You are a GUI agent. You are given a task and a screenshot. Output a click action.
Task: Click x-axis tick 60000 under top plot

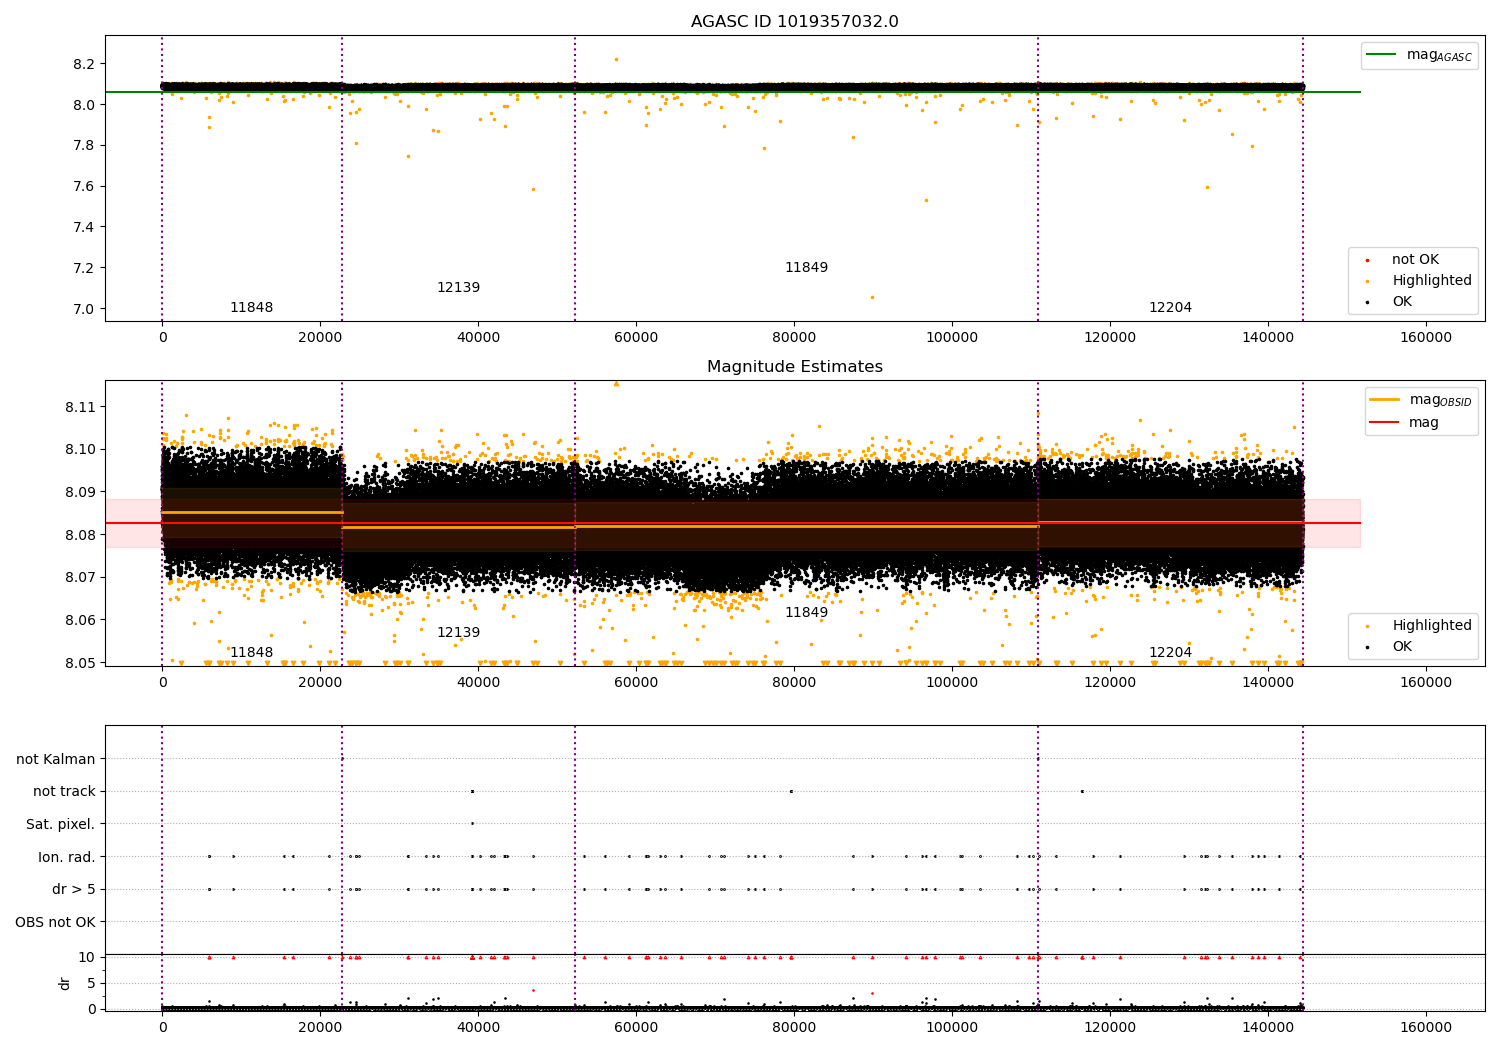(x=636, y=338)
